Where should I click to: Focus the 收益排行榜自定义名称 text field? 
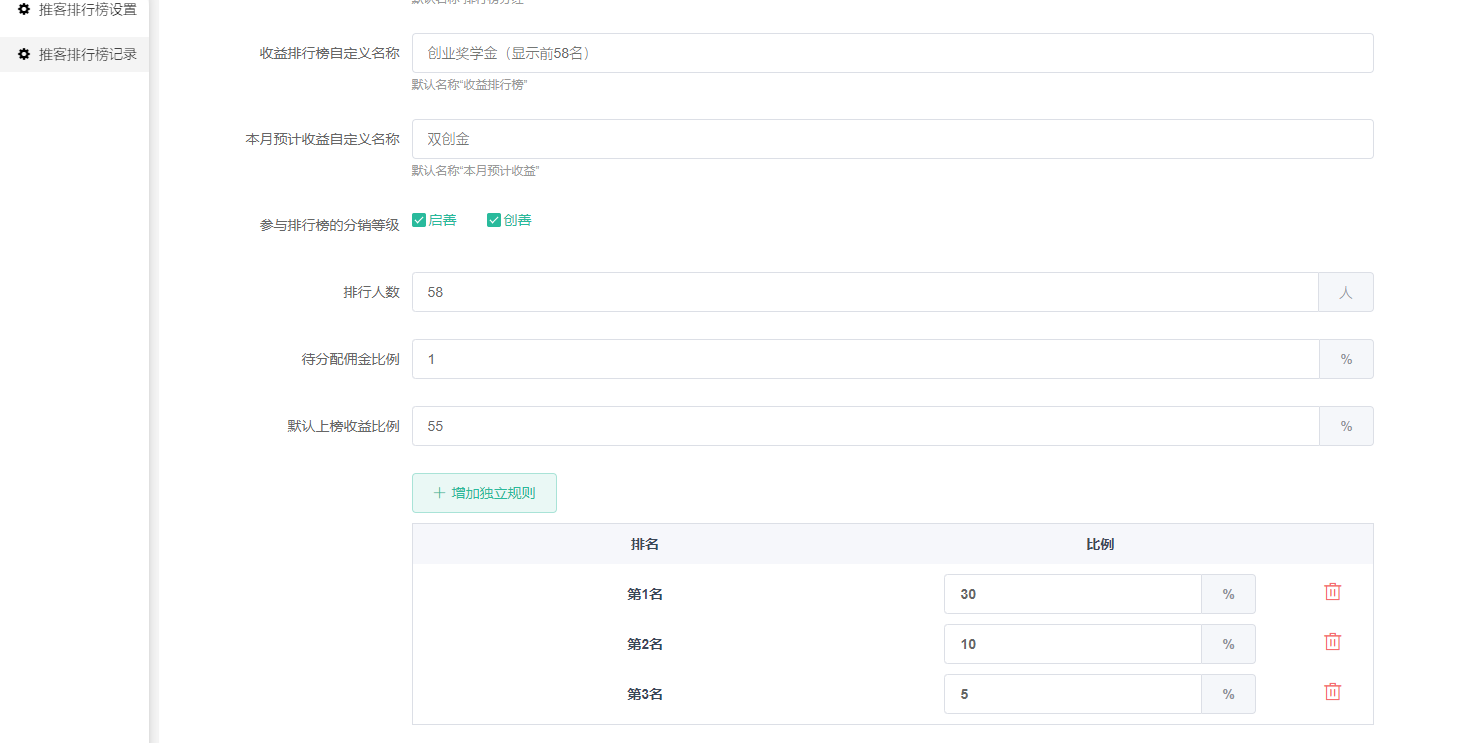pos(892,53)
